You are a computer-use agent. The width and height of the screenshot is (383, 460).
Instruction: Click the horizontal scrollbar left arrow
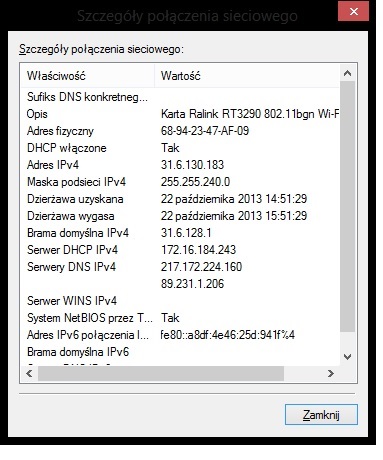pos(29,373)
